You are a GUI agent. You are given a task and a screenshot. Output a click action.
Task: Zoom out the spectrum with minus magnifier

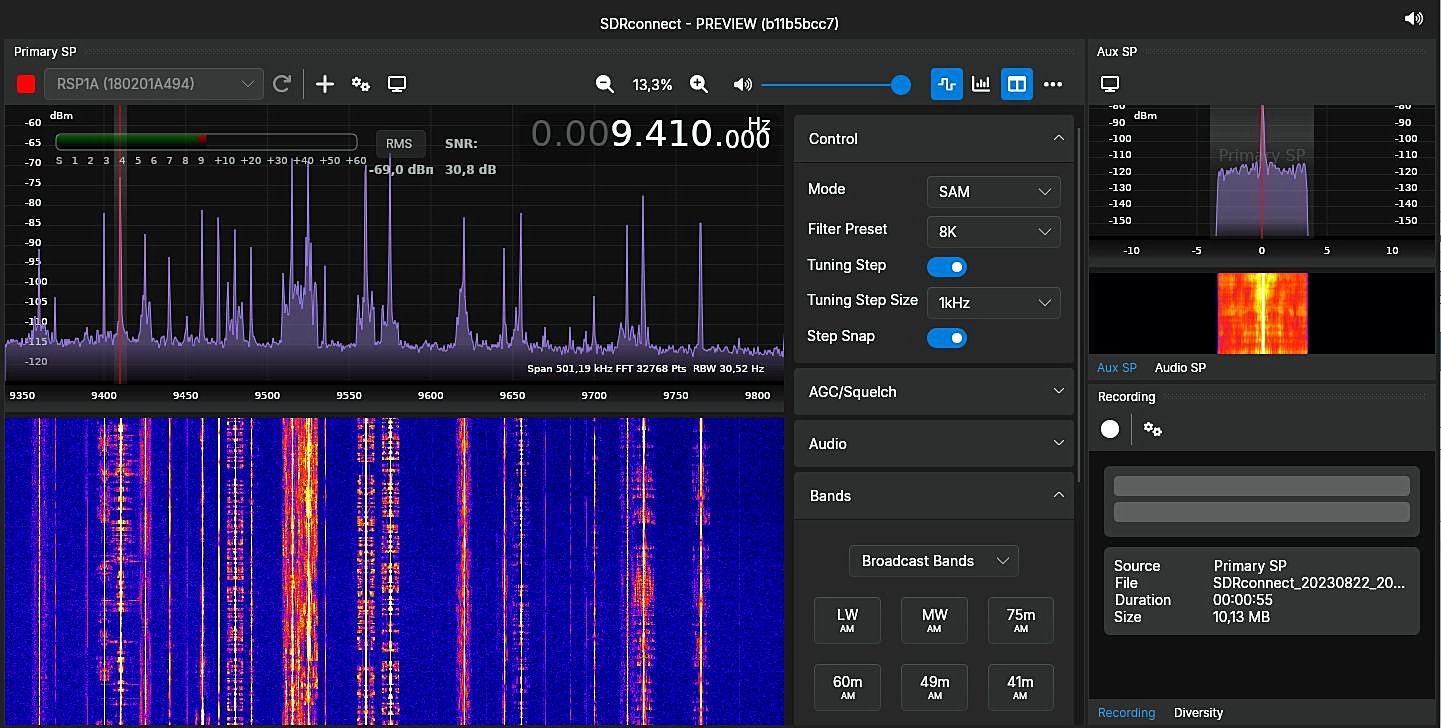point(605,85)
